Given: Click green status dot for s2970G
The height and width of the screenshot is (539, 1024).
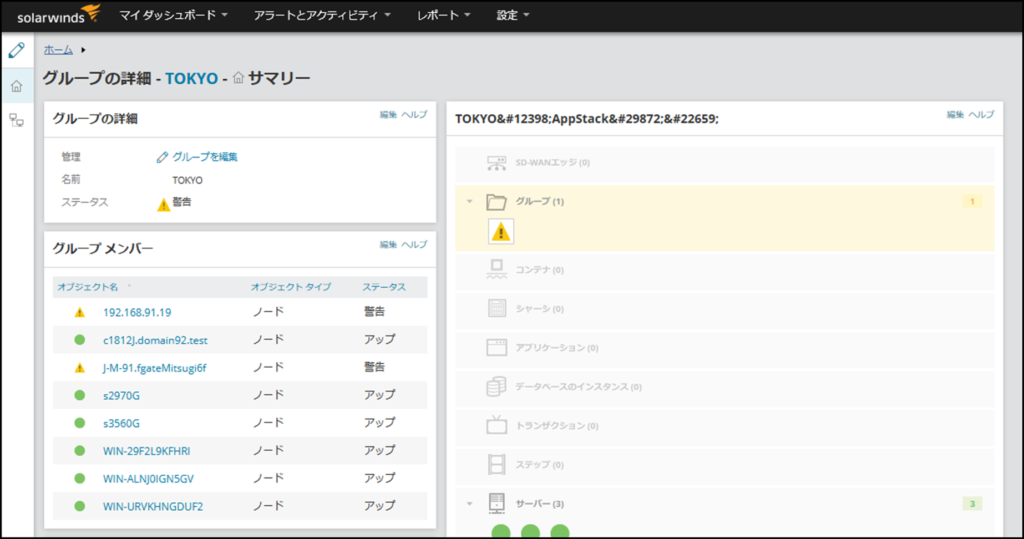Looking at the screenshot, I should (80, 395).
